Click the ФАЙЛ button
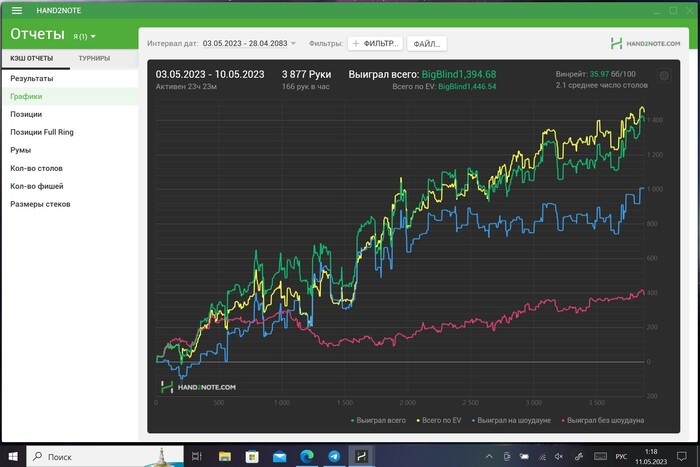This screenshot has height=467, width=700. coord(427,44)
